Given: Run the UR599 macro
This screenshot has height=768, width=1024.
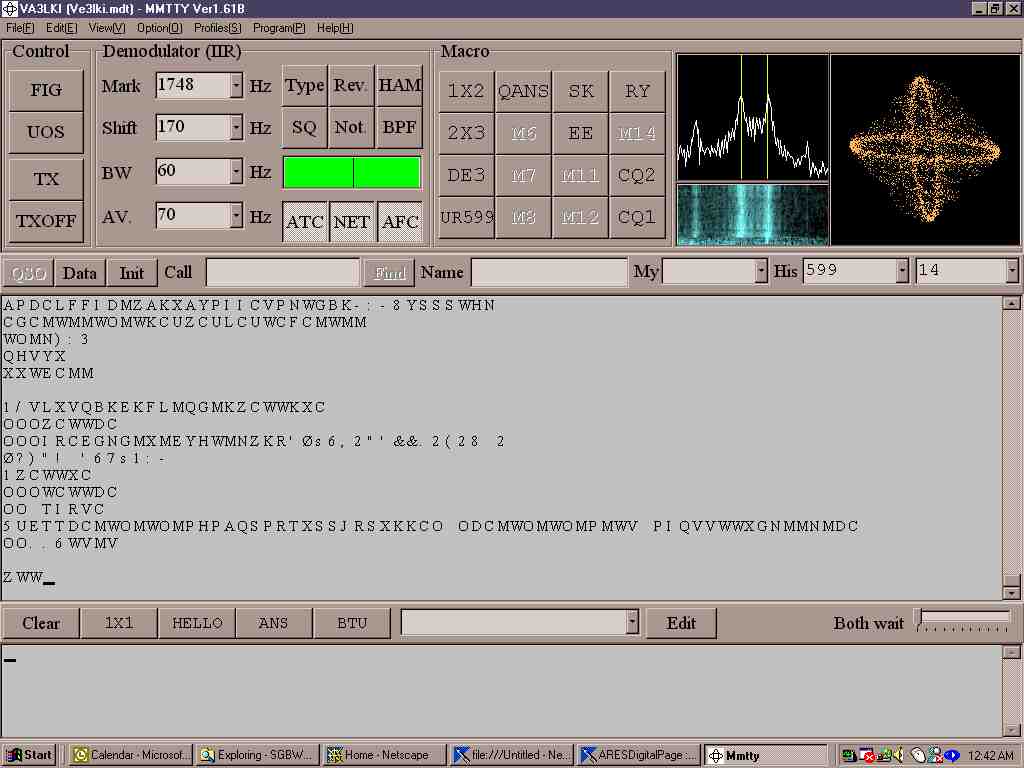Looking at the screenshot, I should (466, 217).
